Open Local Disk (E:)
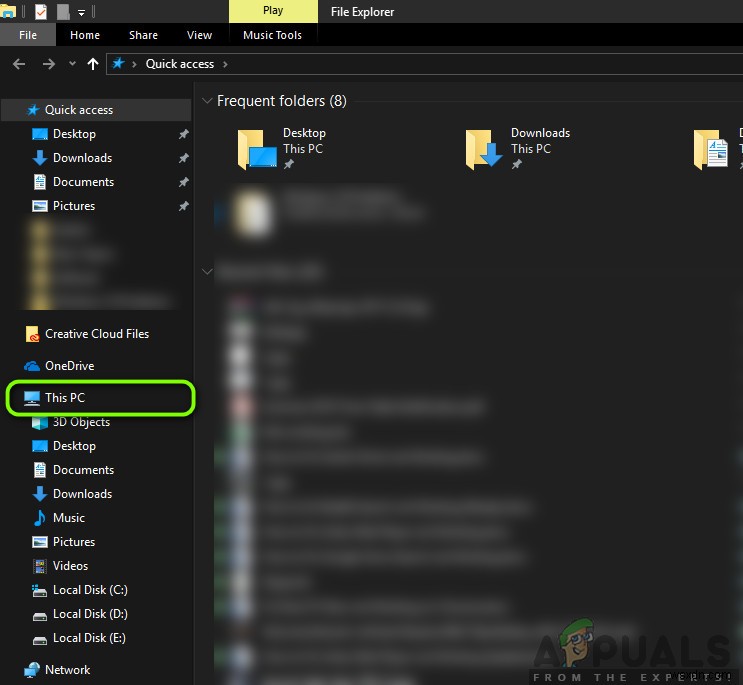The image size is (743, 685). coord(89,638)
